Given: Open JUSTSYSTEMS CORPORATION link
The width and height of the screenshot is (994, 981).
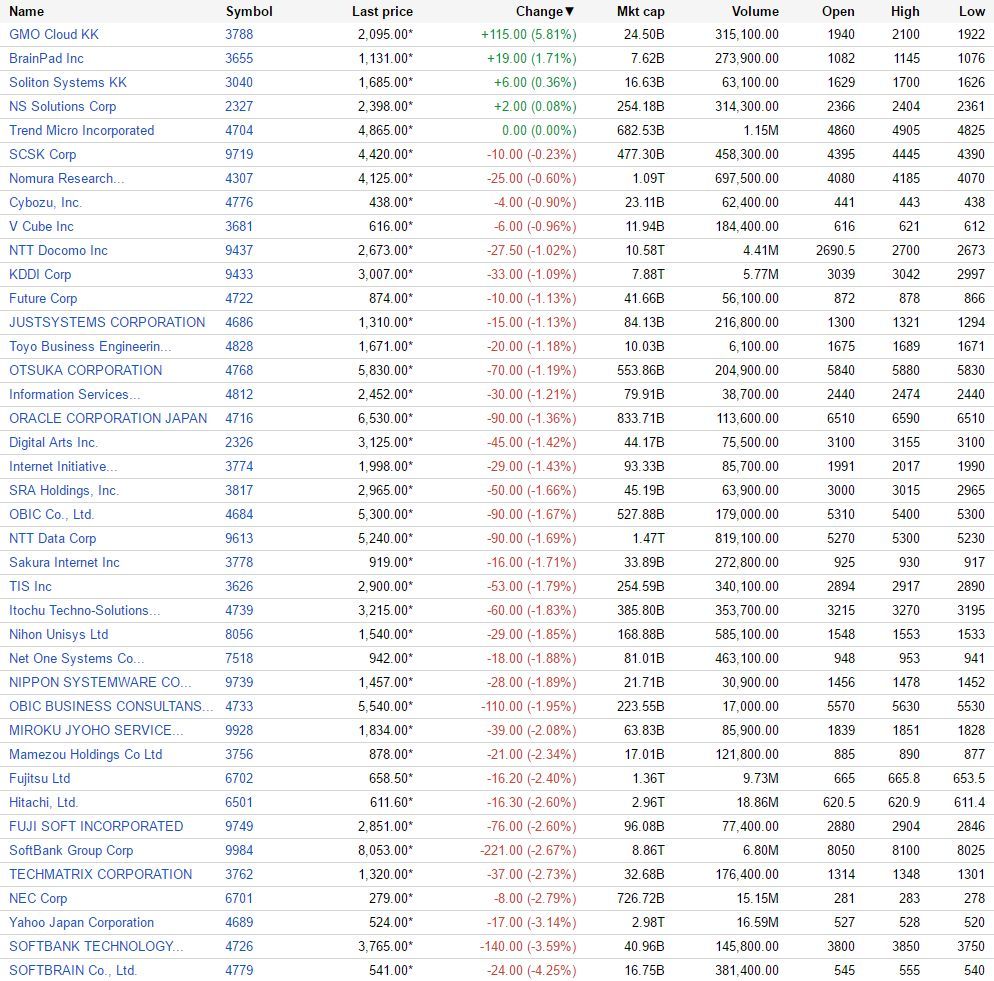Looking at the screenshot, I should (x=107, y=323).
